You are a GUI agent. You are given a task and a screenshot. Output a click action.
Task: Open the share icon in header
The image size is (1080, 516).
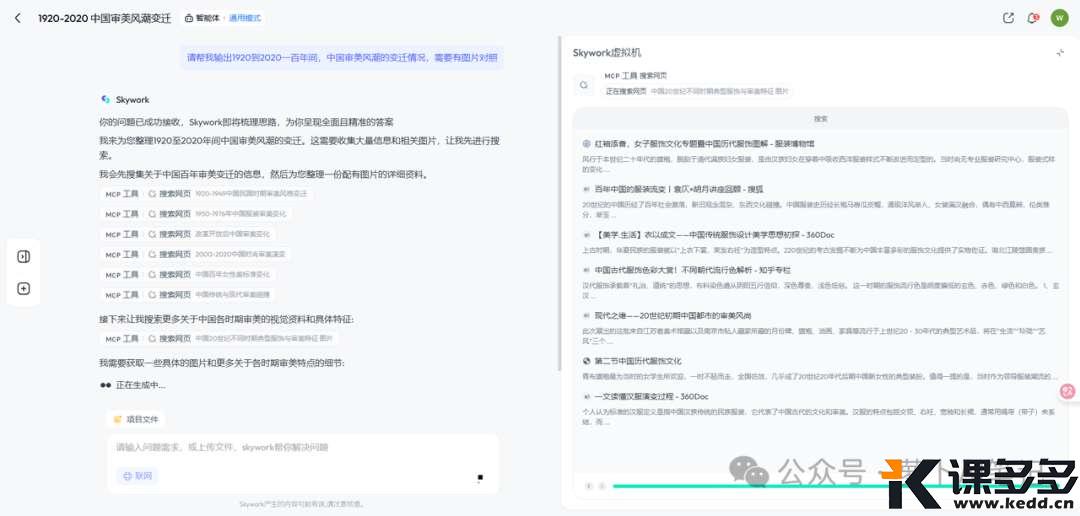(x=1008, y=19)
